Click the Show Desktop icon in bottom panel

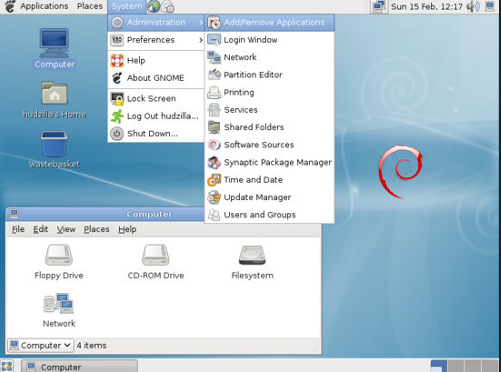pyautogui.click(x=7, y=366)
